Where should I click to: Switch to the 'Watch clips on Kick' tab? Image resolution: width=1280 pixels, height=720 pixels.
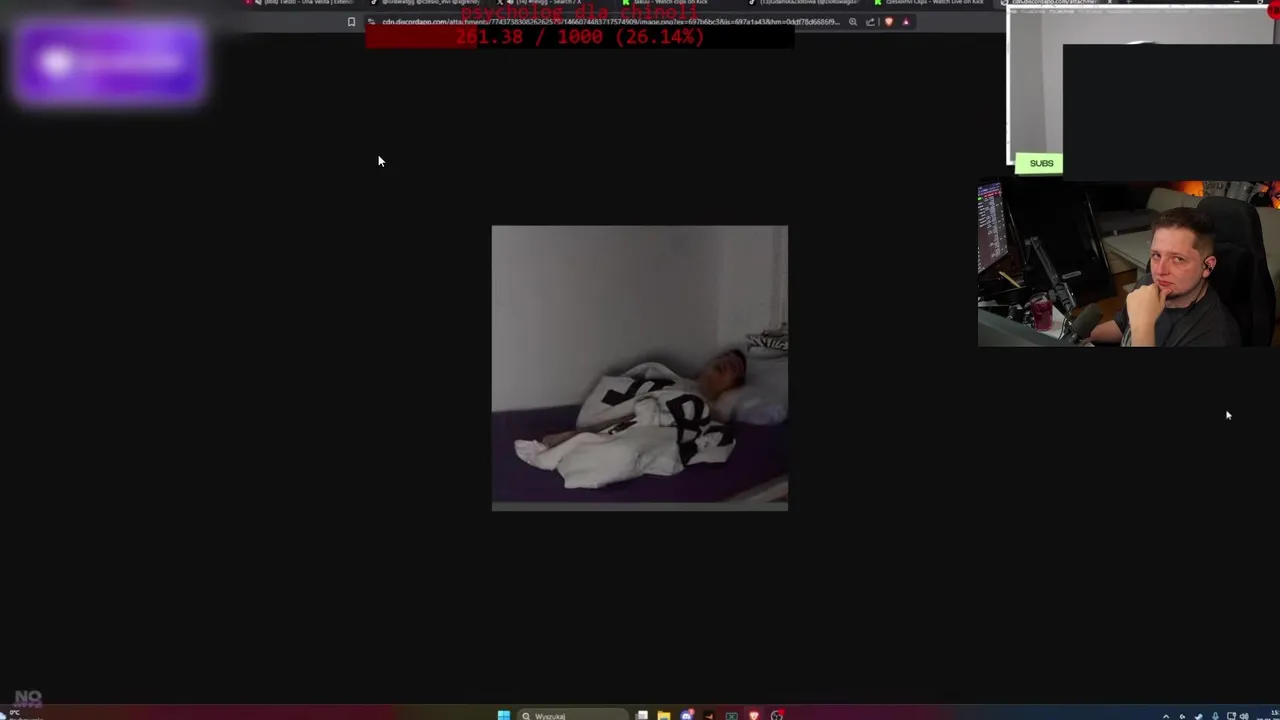[670, 3]
